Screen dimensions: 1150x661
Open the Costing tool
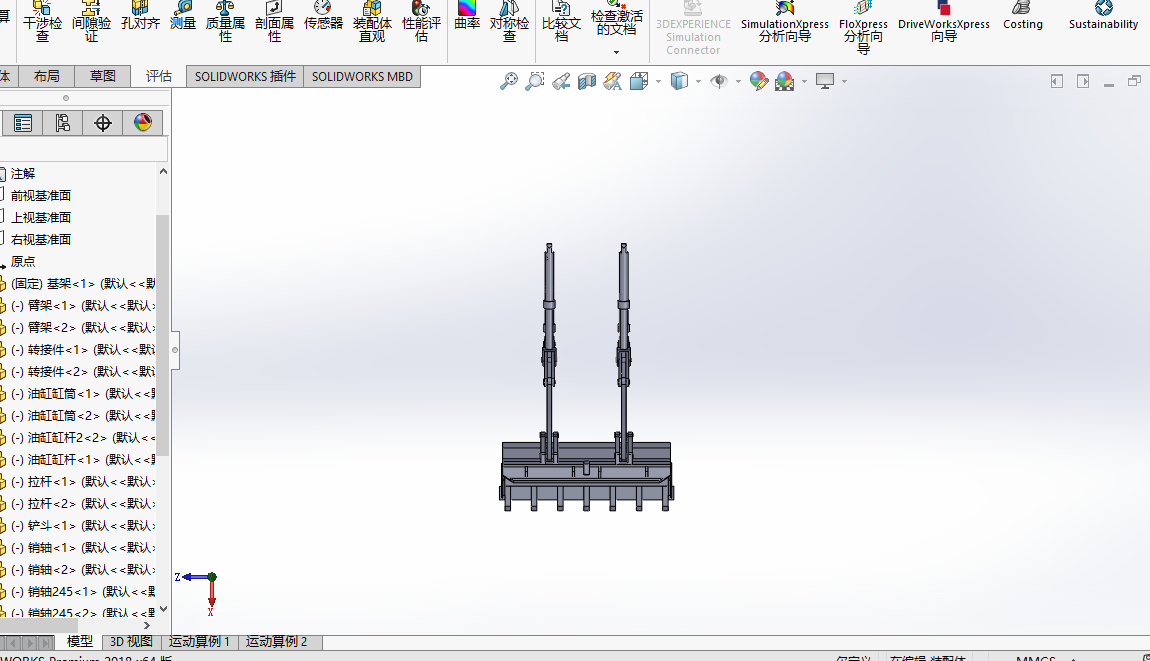(x=1023, y=16)
